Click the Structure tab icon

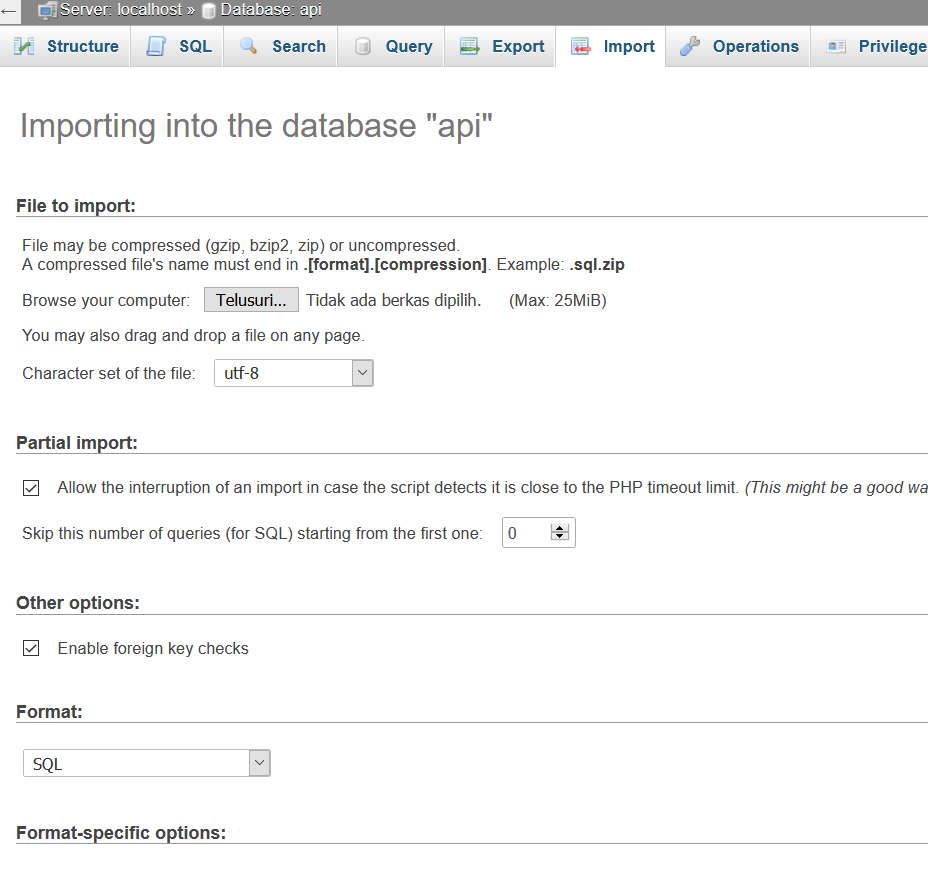(x=24, y=47)
